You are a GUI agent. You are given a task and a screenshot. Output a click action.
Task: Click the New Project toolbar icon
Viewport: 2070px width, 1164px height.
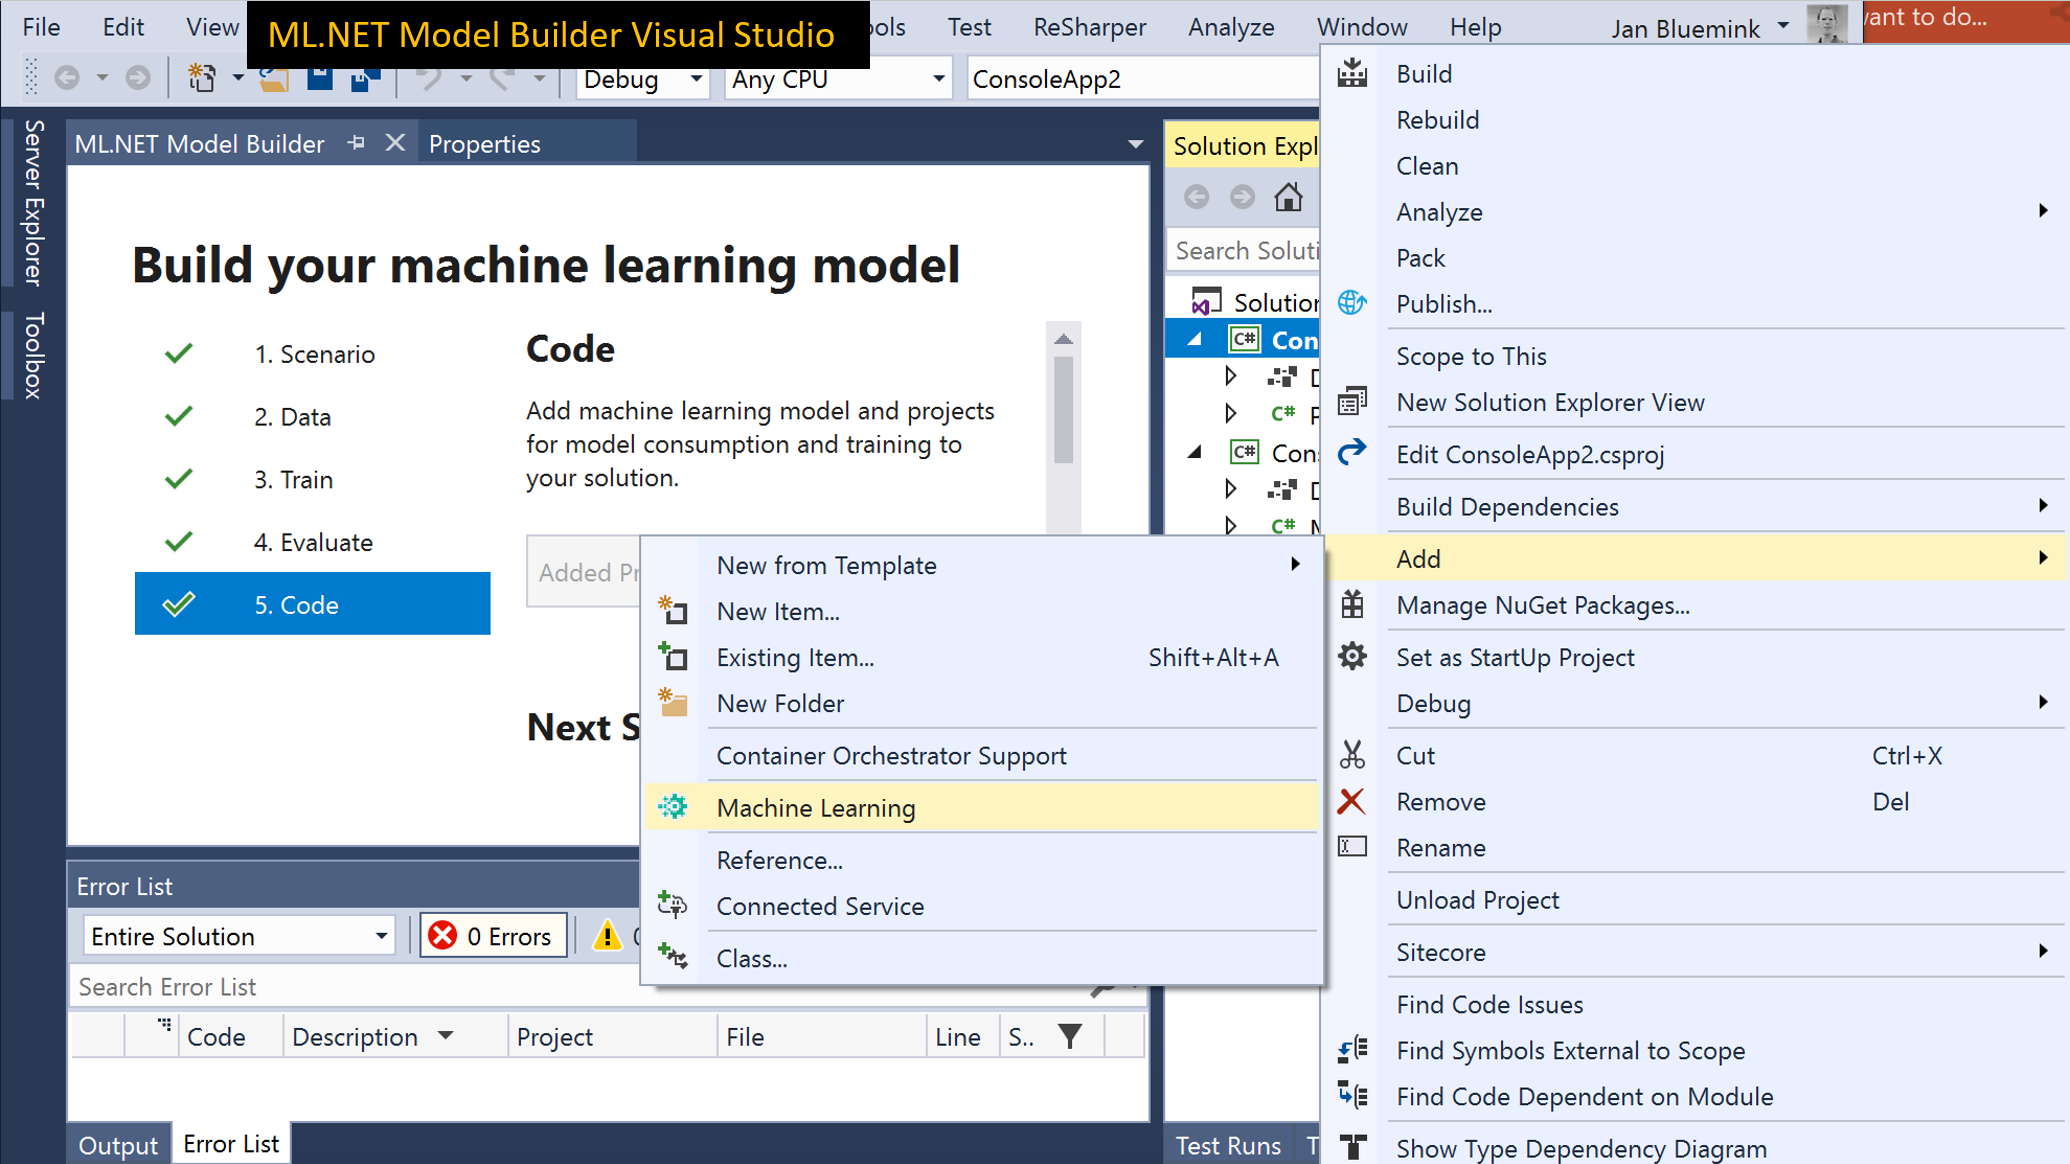click(x=202, y=78)
